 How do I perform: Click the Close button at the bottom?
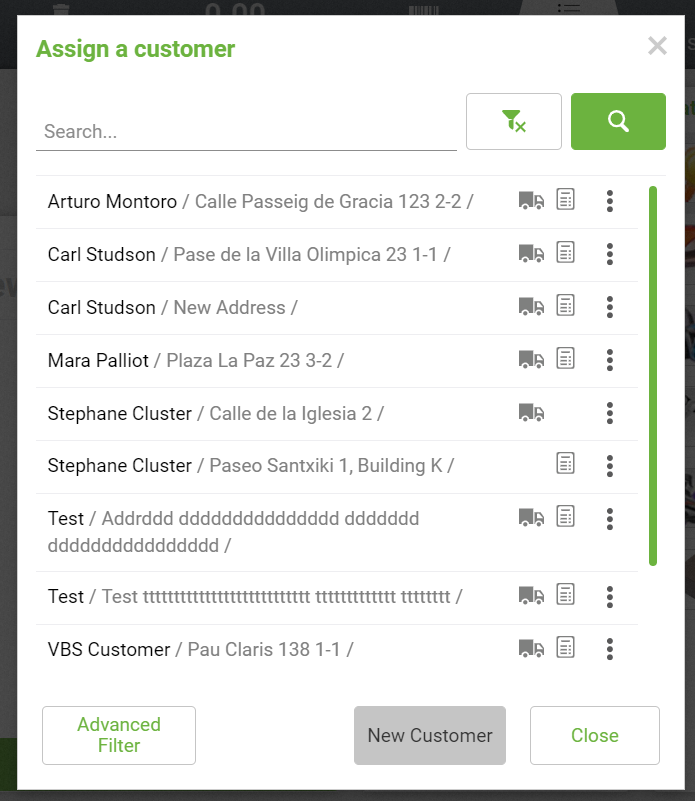(594, 735)
